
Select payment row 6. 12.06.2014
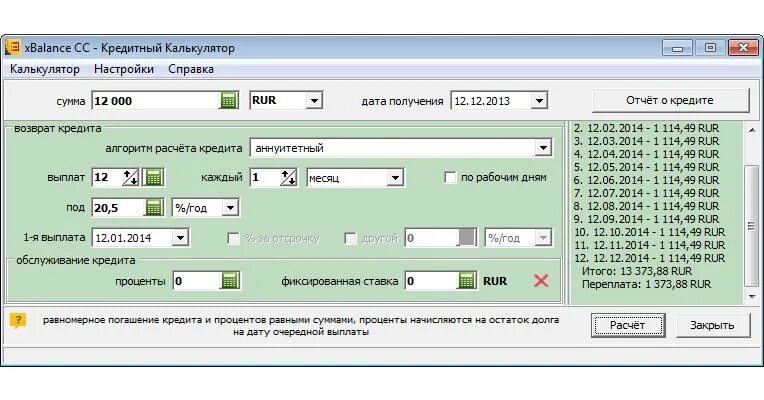tap(647, 180)
